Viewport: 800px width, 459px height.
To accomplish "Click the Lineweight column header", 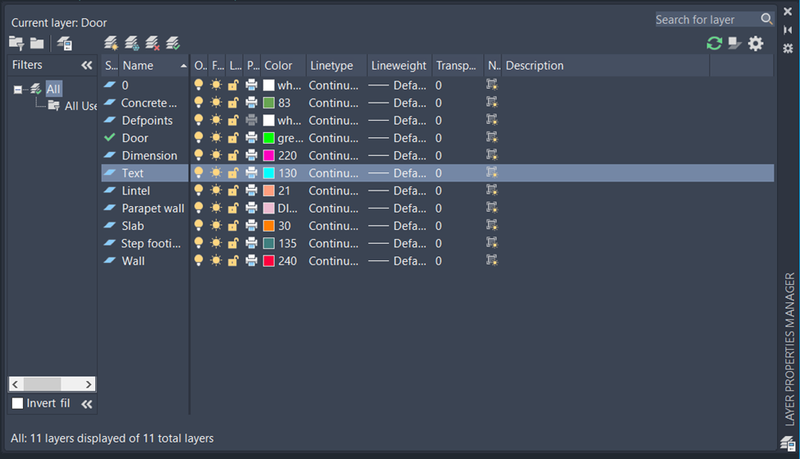I will [x=399, y=66].
